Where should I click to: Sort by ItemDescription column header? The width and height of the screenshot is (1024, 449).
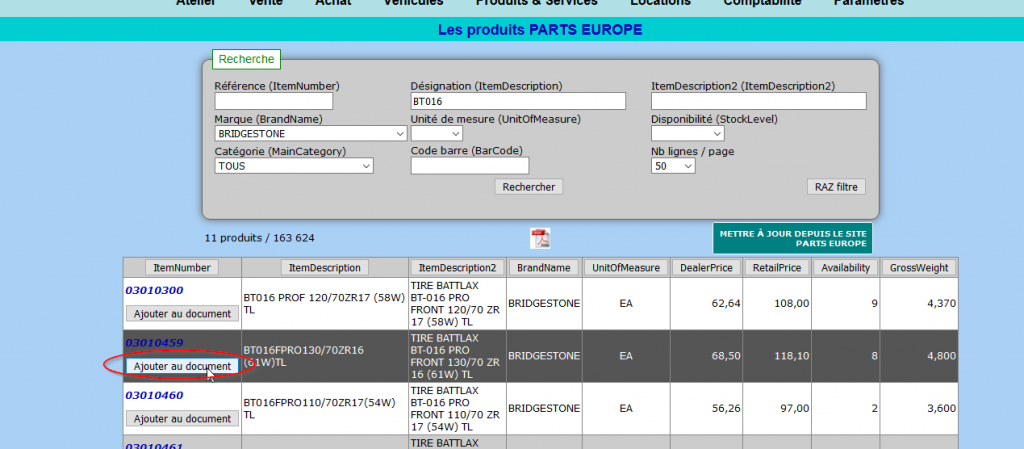coord(325,268)
